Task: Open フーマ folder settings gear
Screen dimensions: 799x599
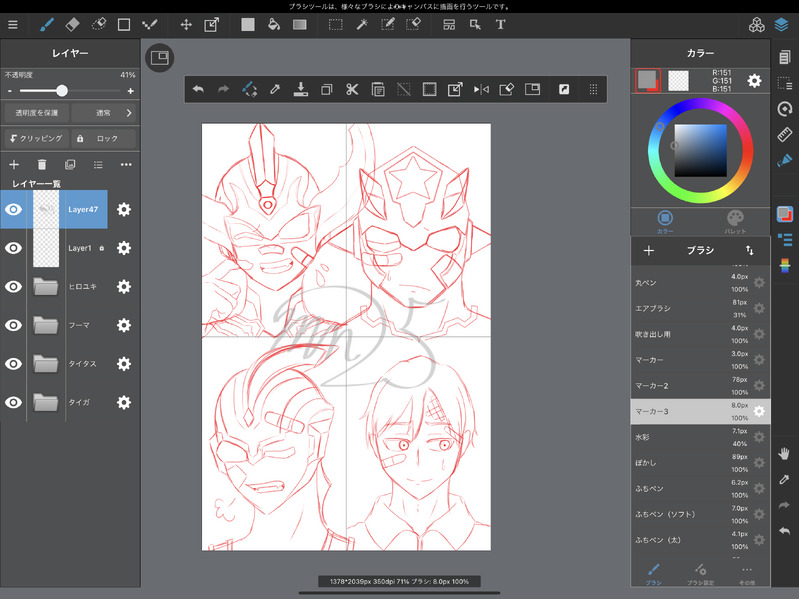Action: coord(124,325)
